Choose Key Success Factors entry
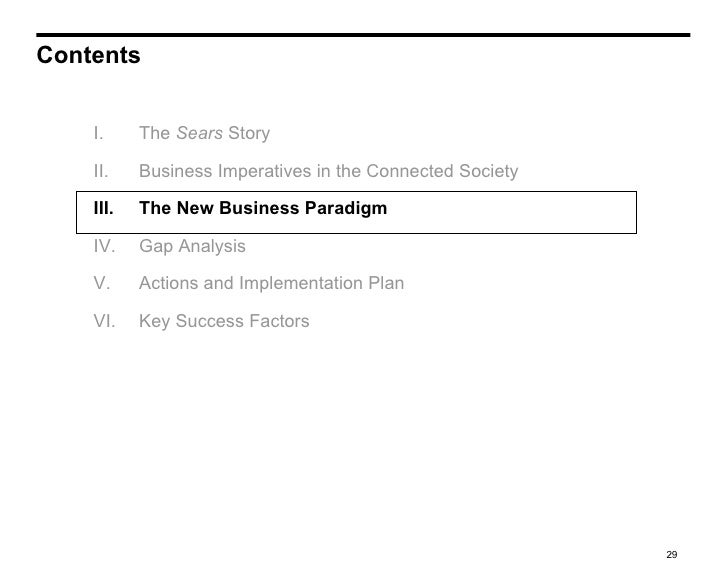Viewport: 728px width, 568px height. click(224, 321)
